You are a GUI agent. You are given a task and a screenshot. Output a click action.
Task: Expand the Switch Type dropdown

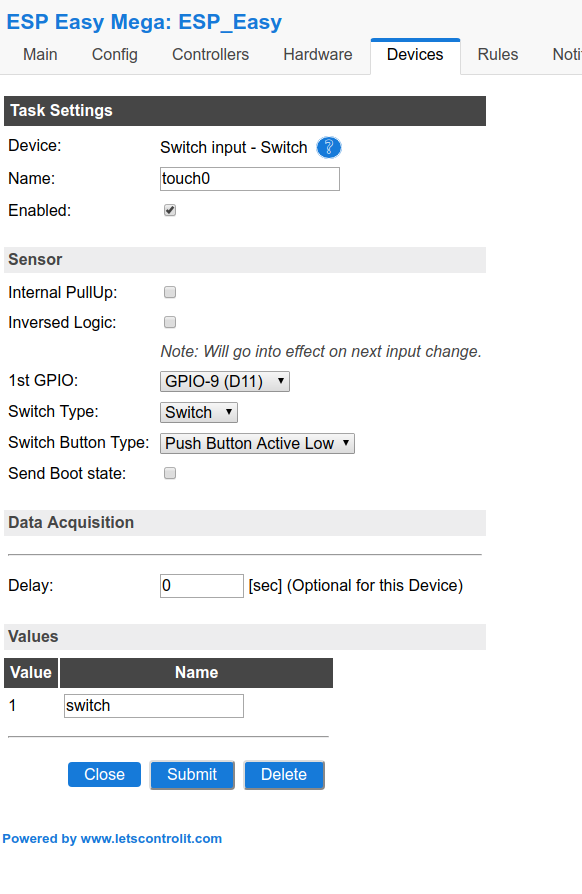(199, 412)
